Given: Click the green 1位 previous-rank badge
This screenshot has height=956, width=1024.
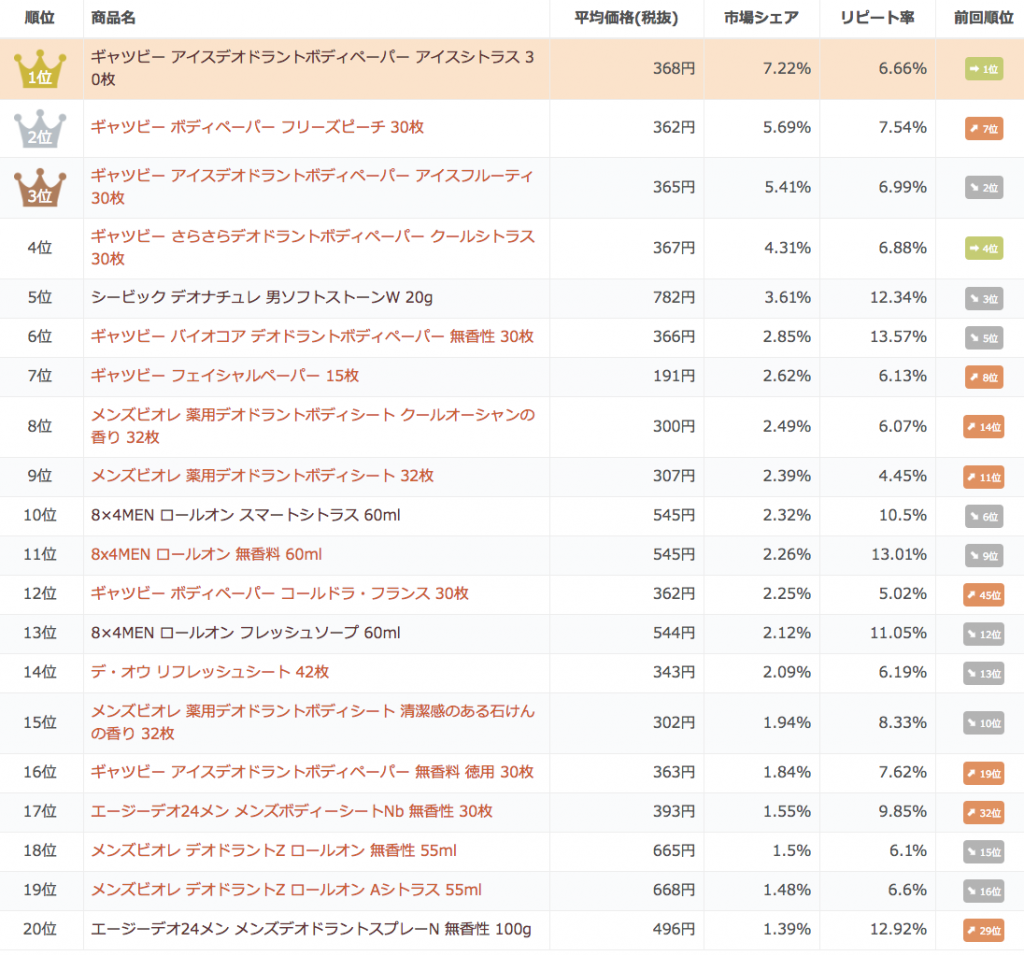Looking at the screenshot, I should (x=984, y=69).
